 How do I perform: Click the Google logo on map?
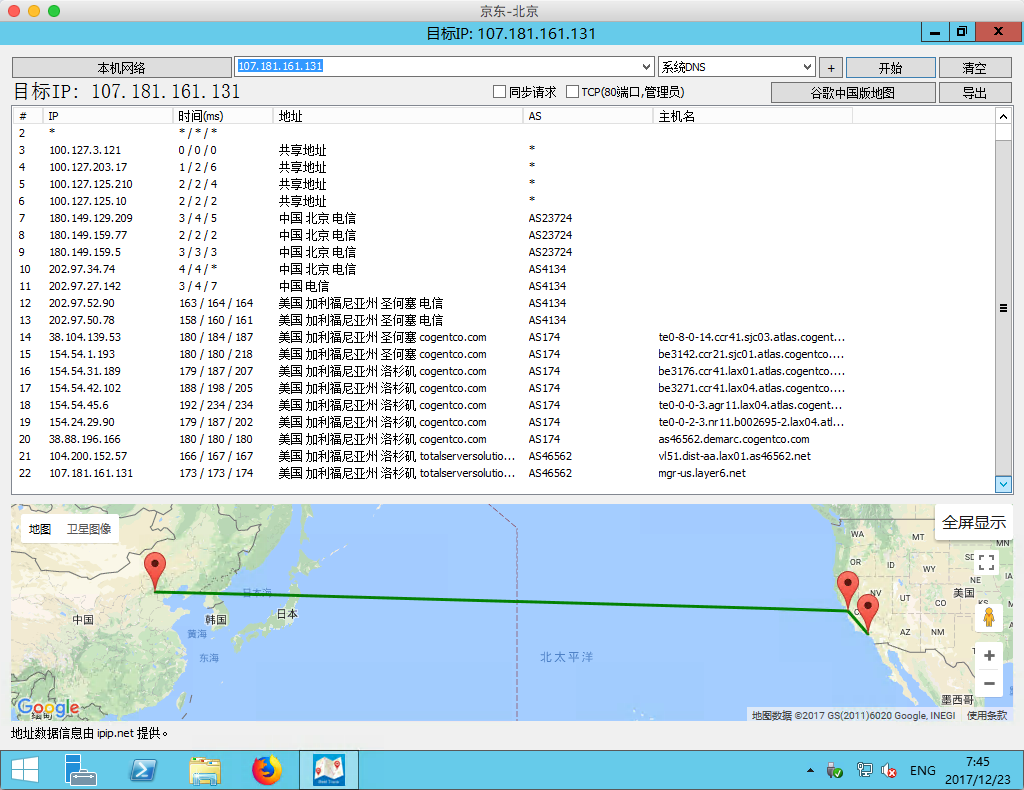(48, 707)
